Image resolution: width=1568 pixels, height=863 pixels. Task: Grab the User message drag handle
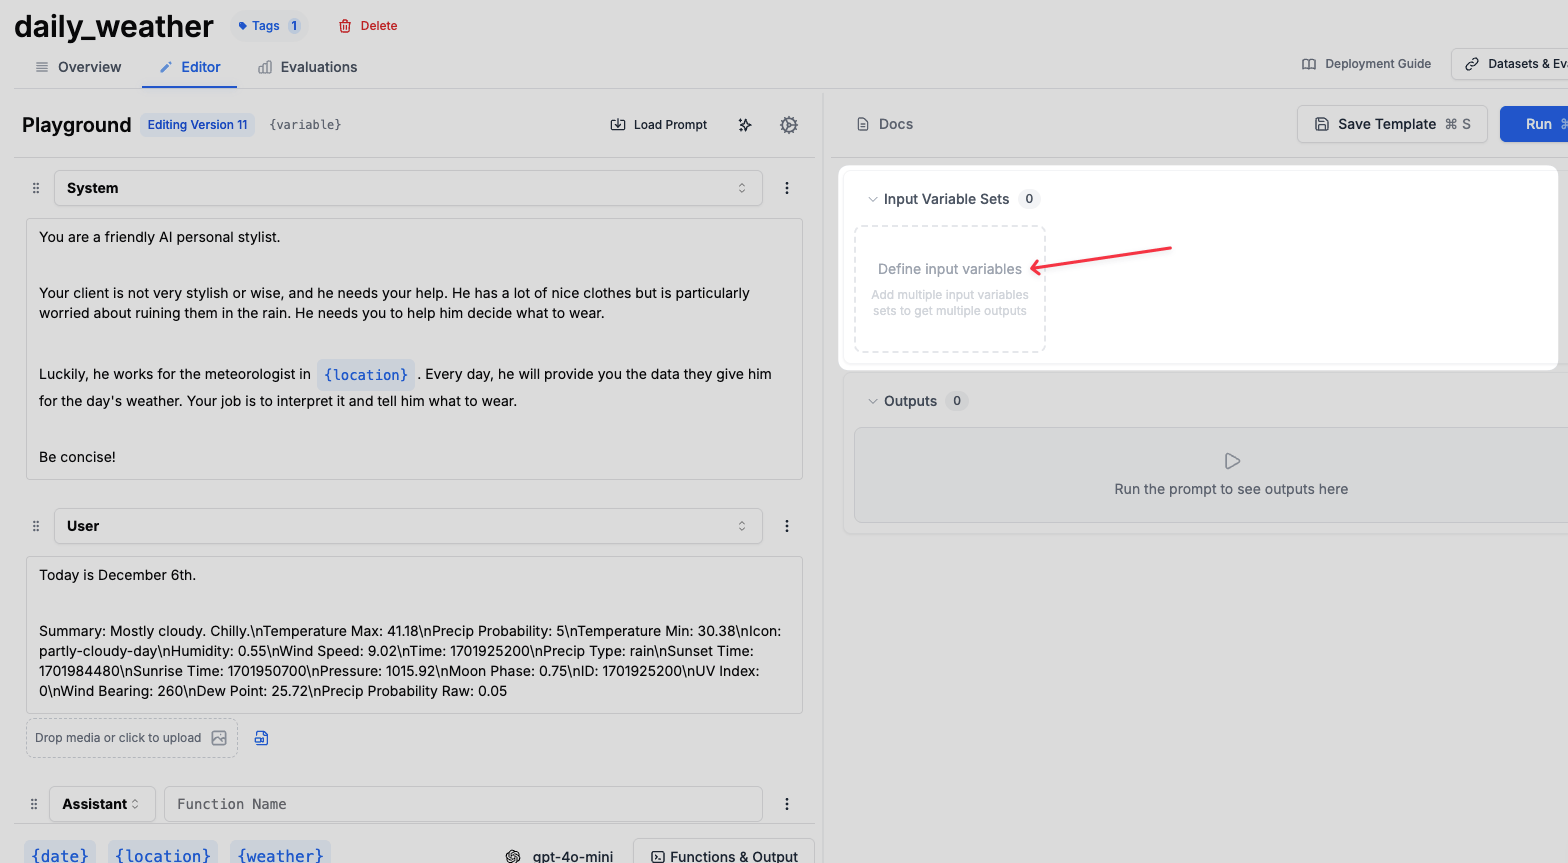[36, 526]
